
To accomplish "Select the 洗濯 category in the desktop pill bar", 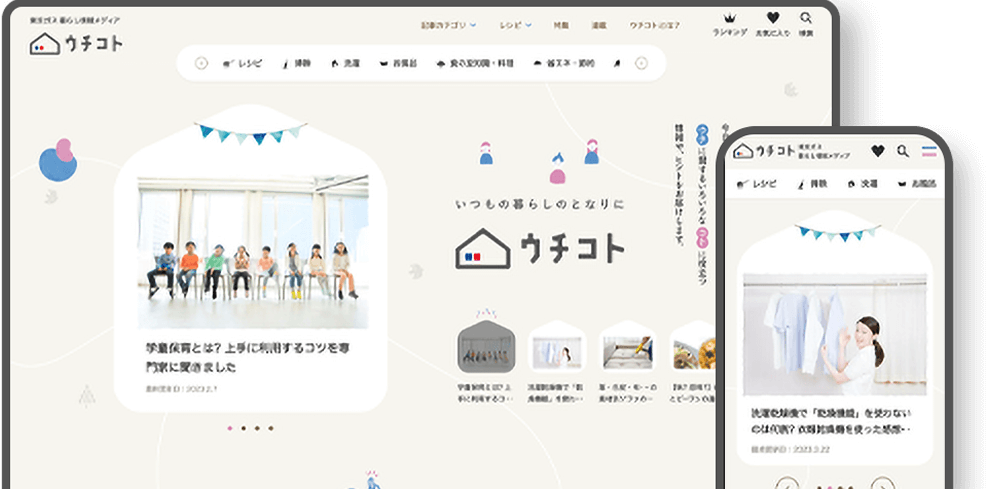I will 345,63.
